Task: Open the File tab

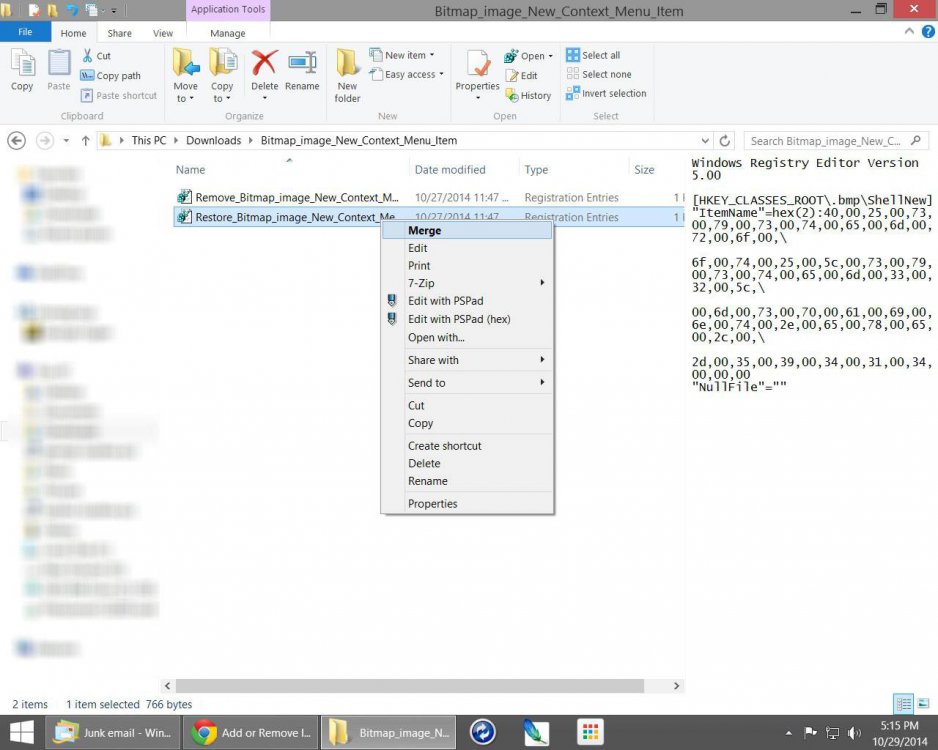Action: (25, 32)
